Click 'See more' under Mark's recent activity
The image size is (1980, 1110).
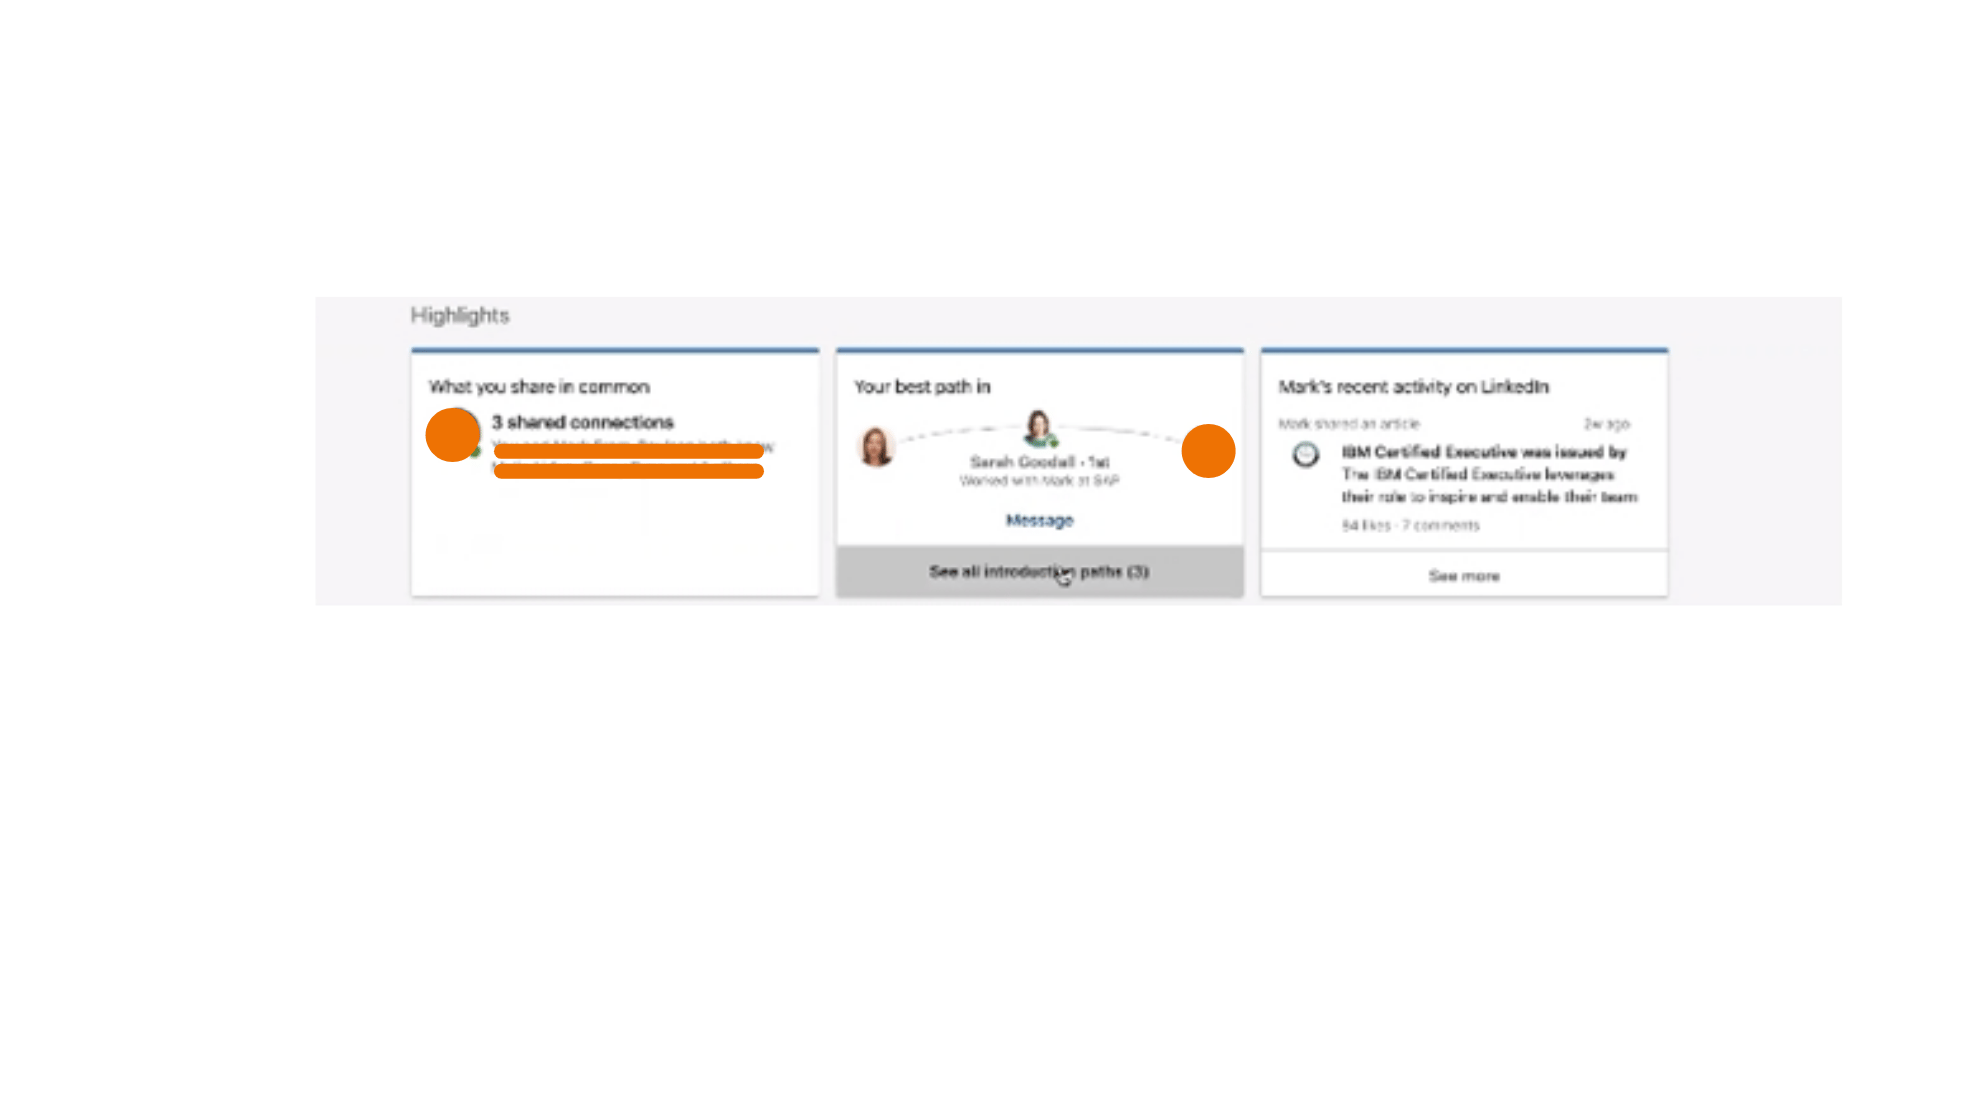[x=1464, y=576]
